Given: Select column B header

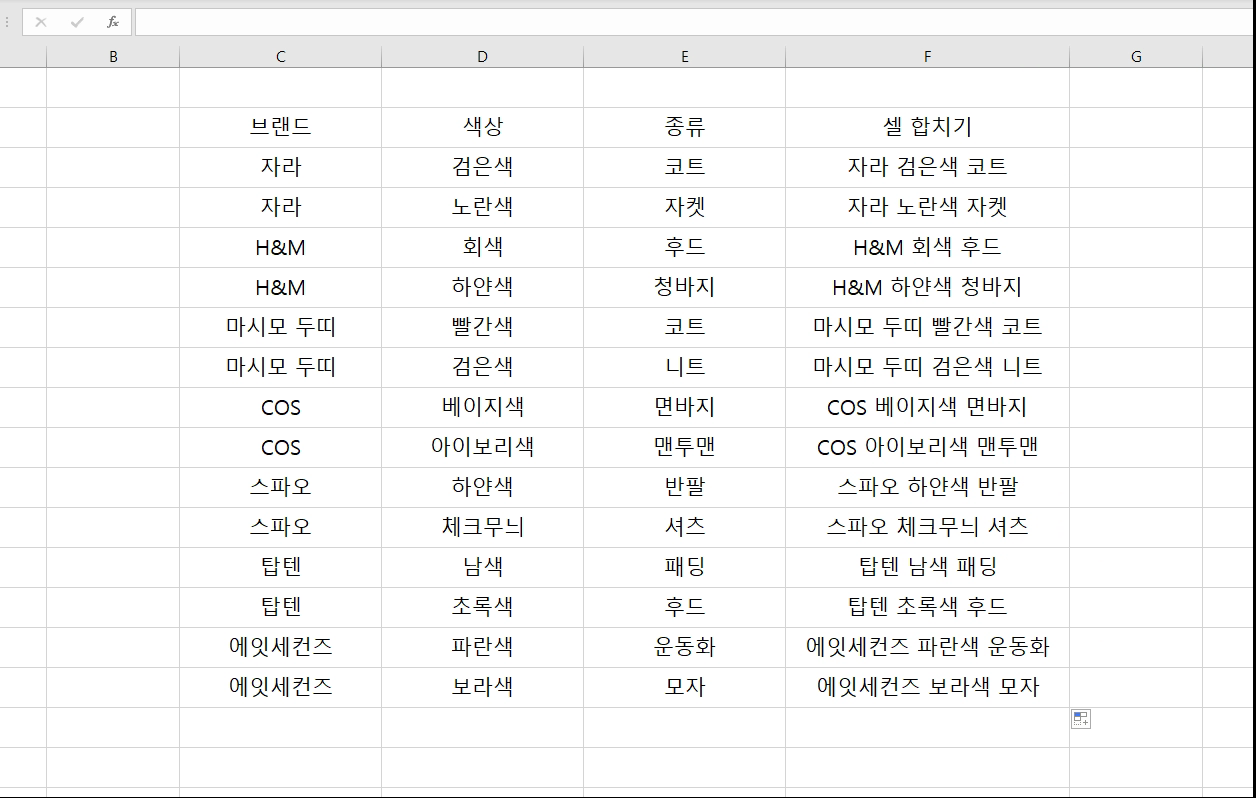Looking at the screenshot, I should point(113,57).
